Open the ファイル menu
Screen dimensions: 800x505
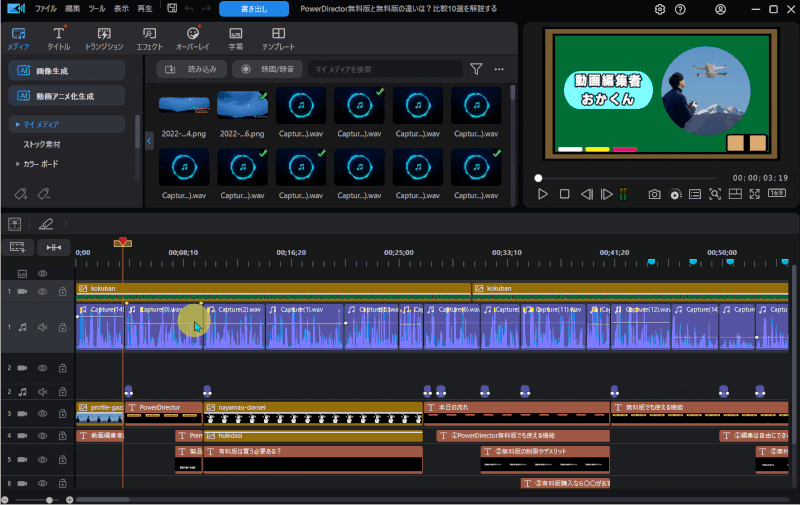[x=45, y=9]
